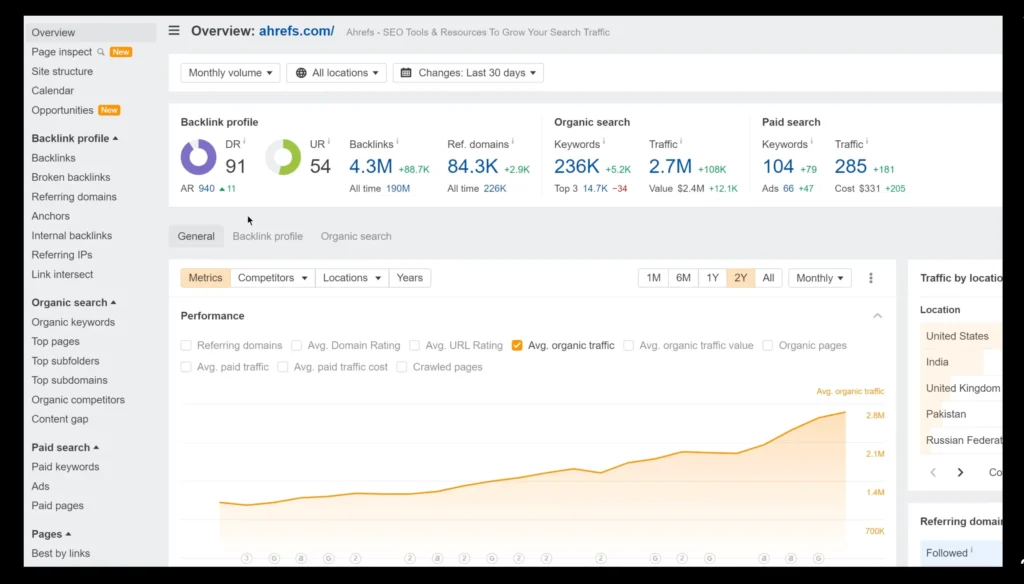Click the info icon next to DR

(x=244, y=141)
